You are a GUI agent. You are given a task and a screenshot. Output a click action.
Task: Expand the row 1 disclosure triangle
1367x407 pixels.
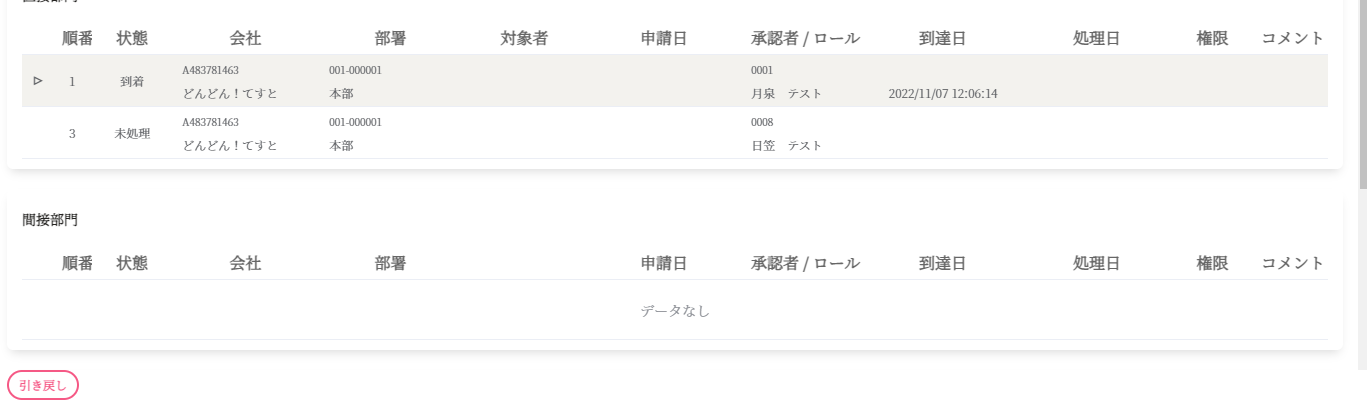click(38, 81)
